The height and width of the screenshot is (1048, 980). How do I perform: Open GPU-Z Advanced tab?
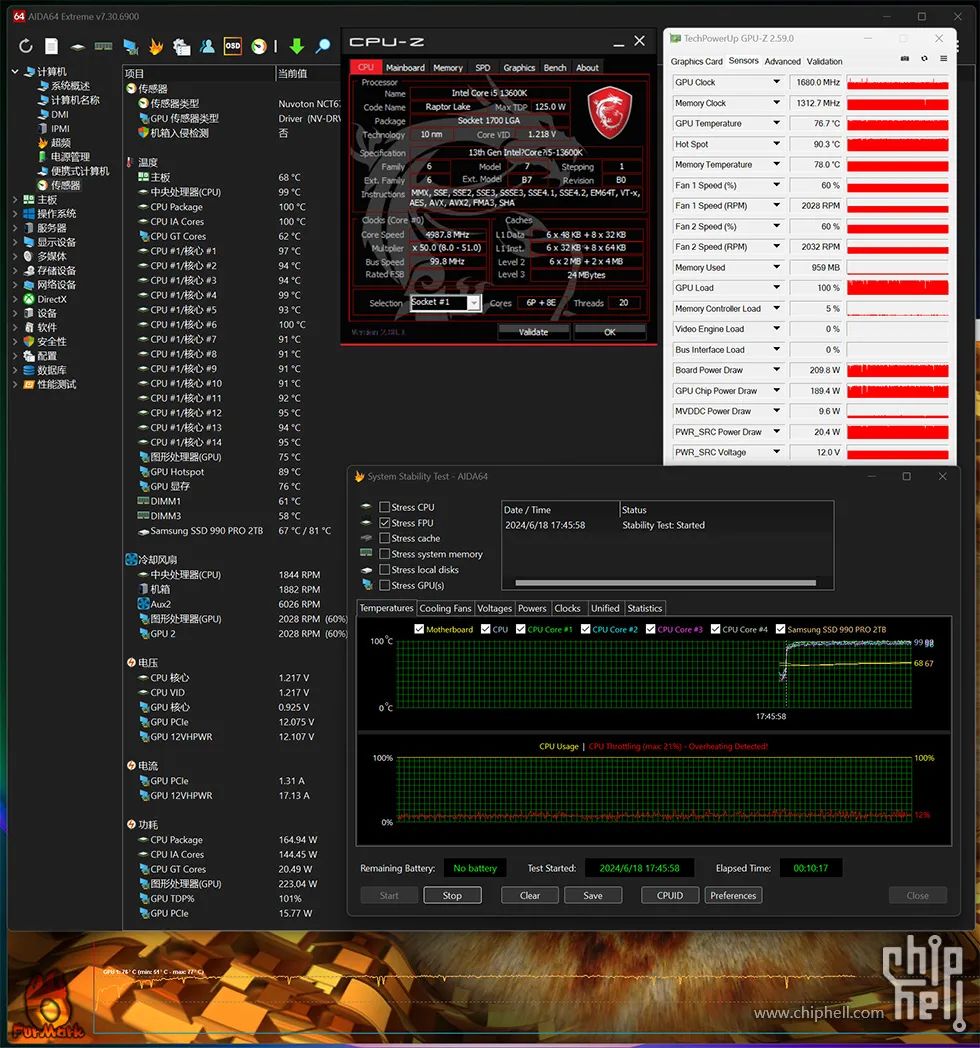coord(782,61)
